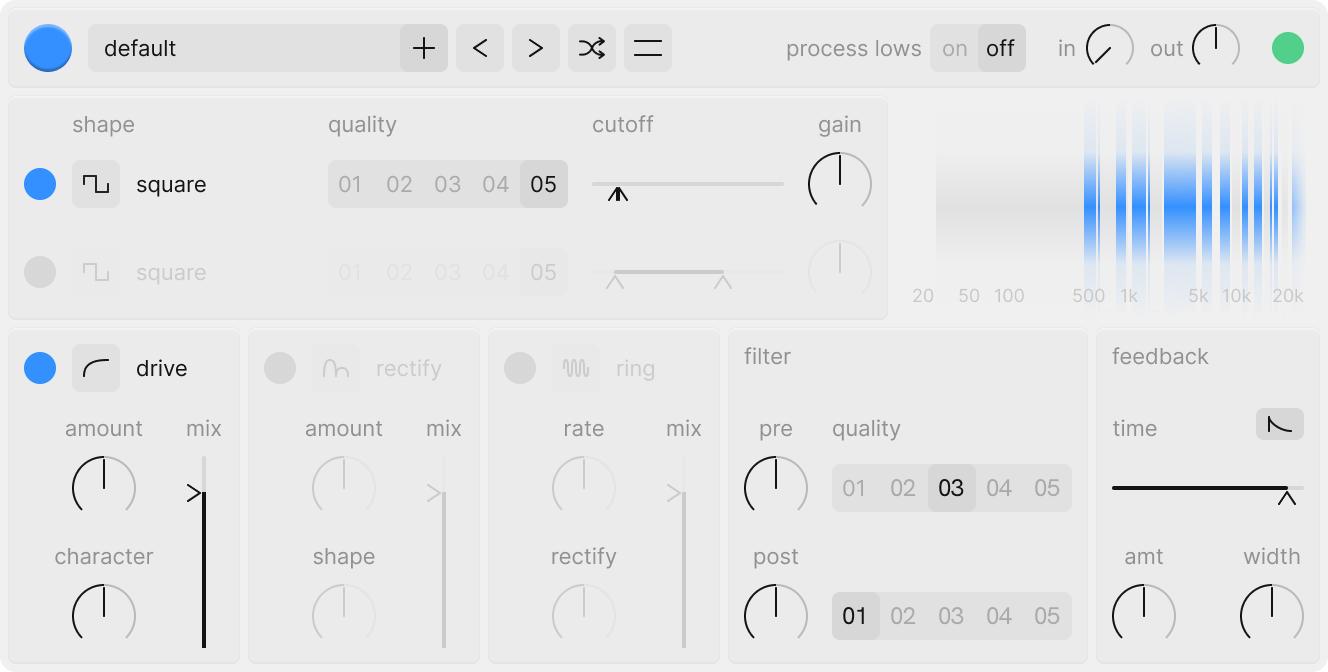The height and width of the screenshot is (672, 1328).
Task: Open the hamburger menu icon
Action: coord(648,48)
